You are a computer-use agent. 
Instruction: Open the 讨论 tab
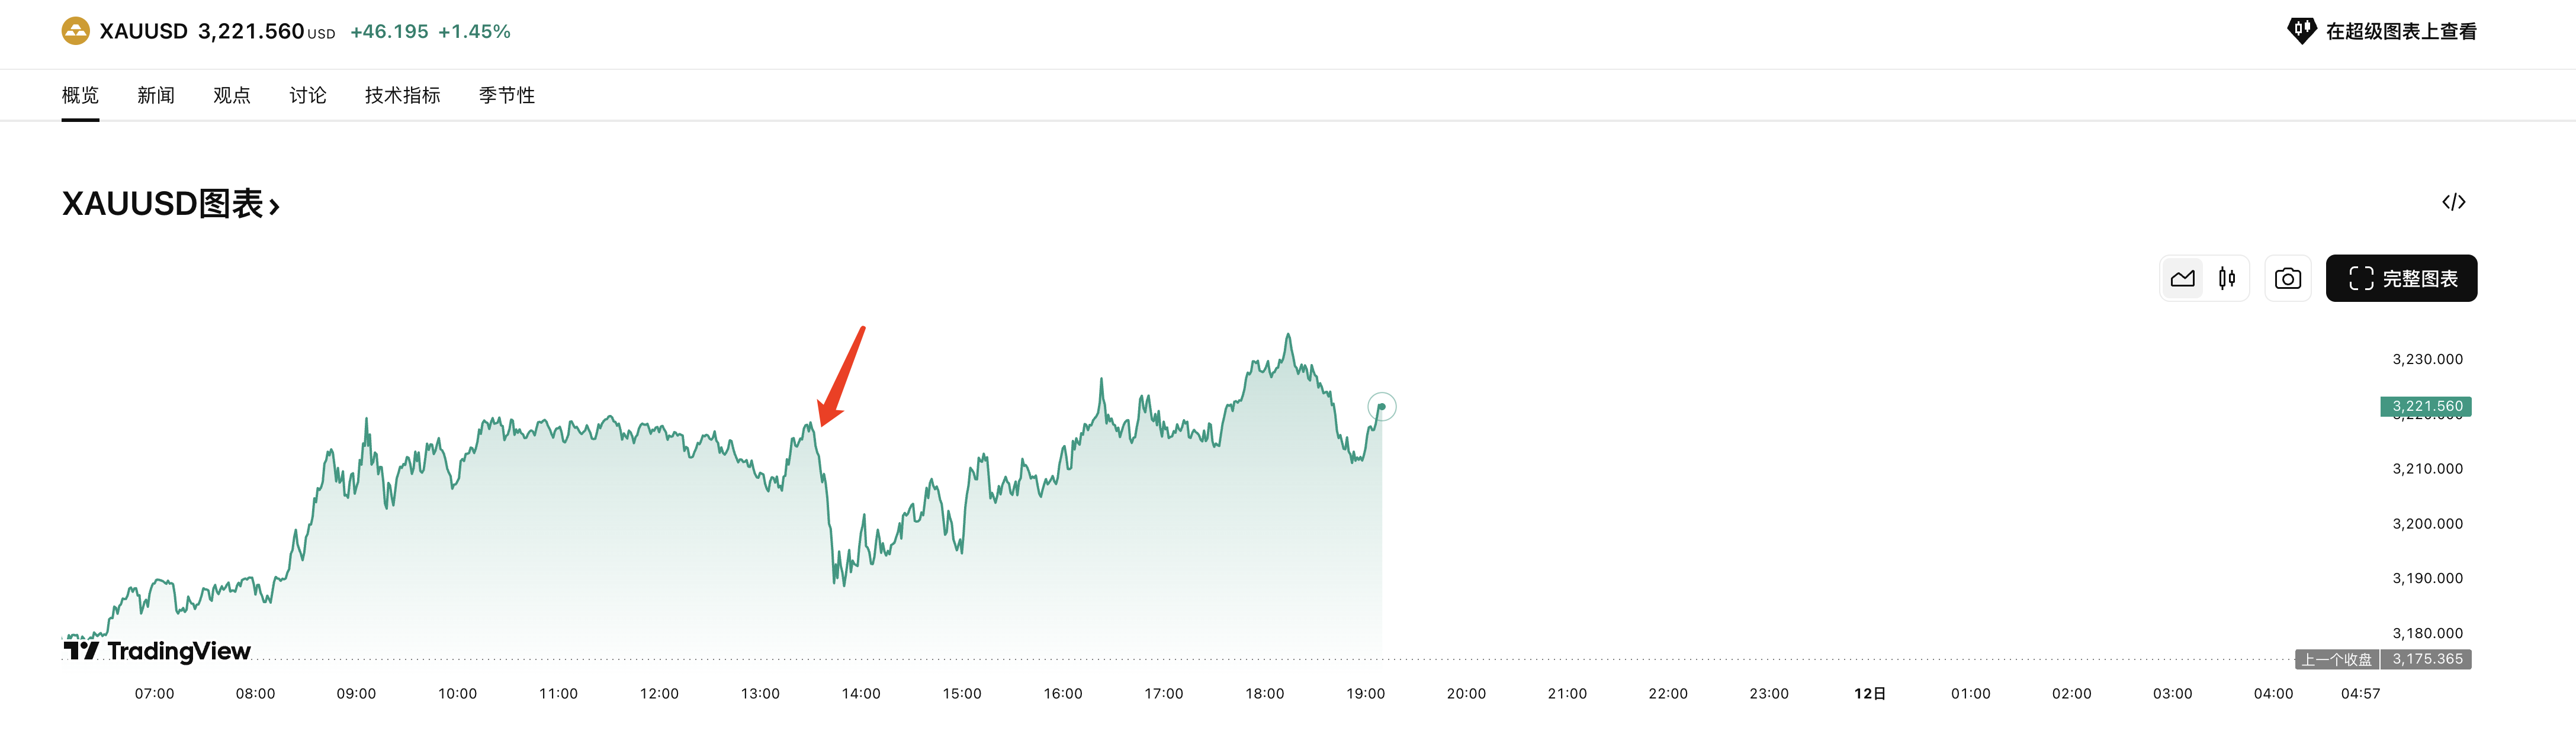[x=308, y=95]
